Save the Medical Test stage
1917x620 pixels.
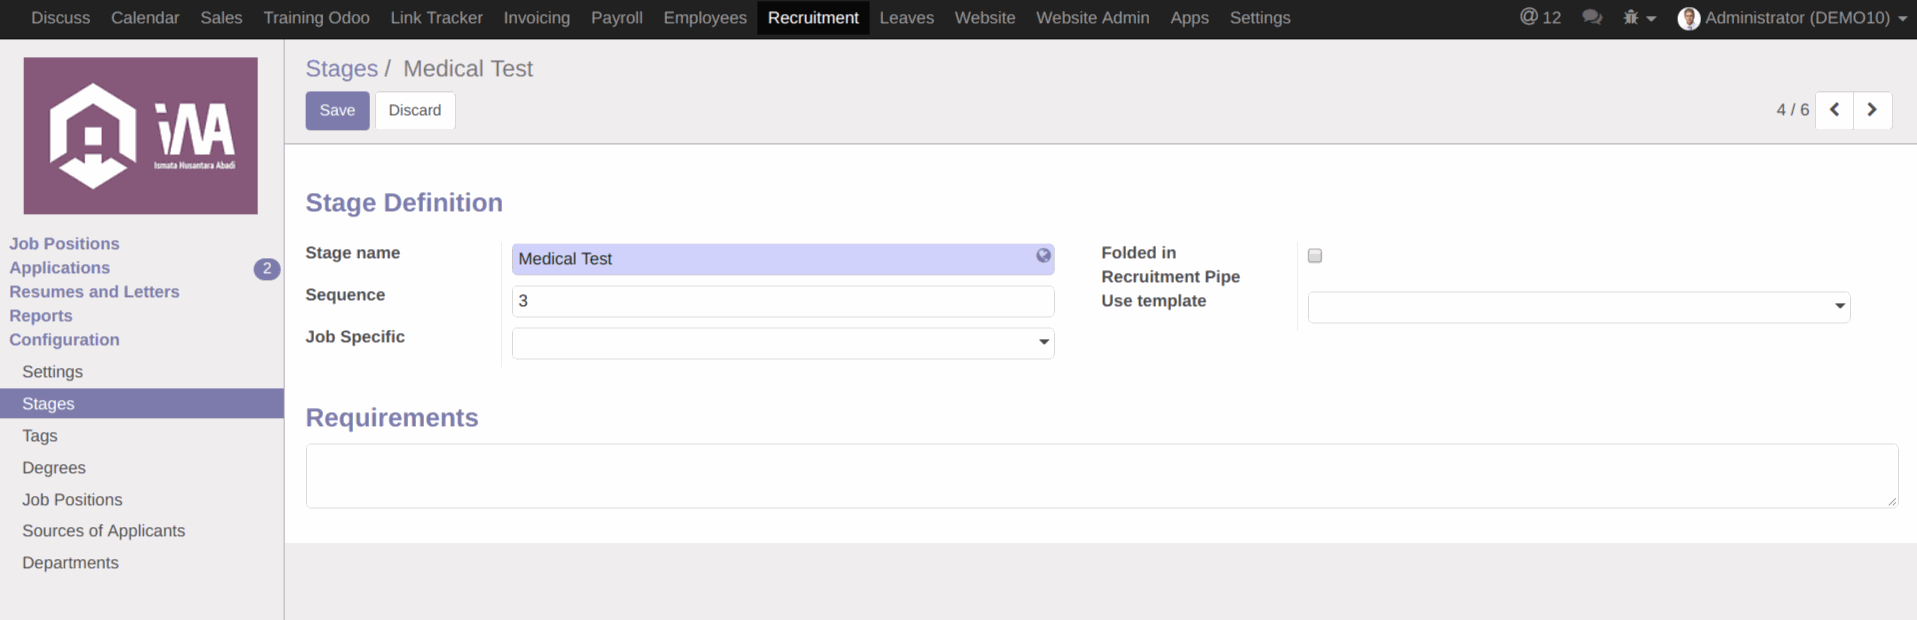click(337, 110)
